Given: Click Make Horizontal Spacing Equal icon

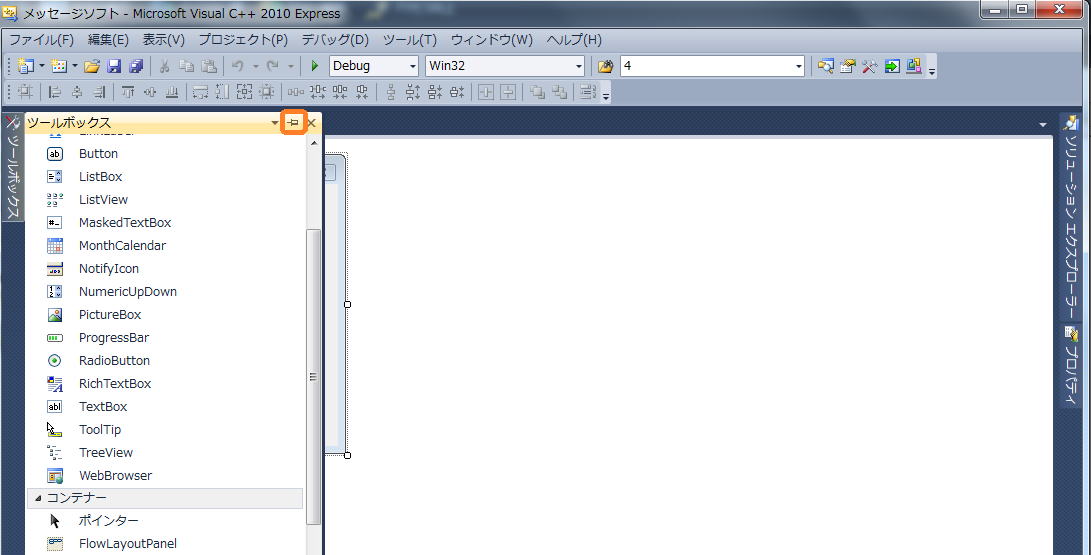Looking at the screenshot, I should tap(296, 92).
